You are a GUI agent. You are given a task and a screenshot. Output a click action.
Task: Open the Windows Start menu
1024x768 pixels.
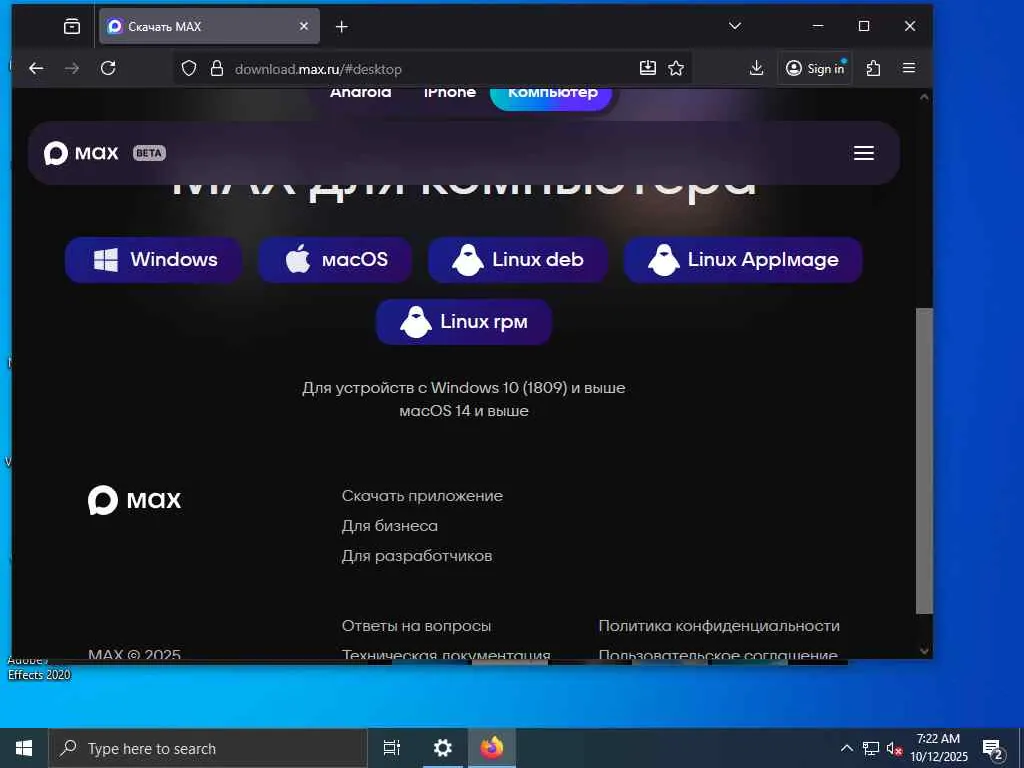click(24, 748)
